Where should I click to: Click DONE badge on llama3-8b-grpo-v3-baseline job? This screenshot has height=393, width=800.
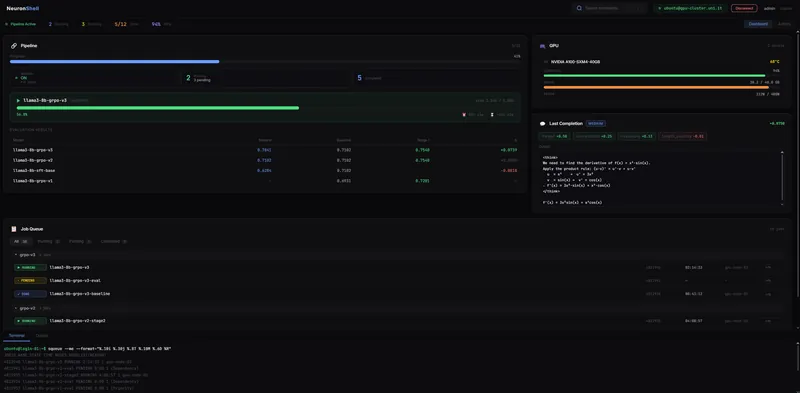[x=30, y=294]
